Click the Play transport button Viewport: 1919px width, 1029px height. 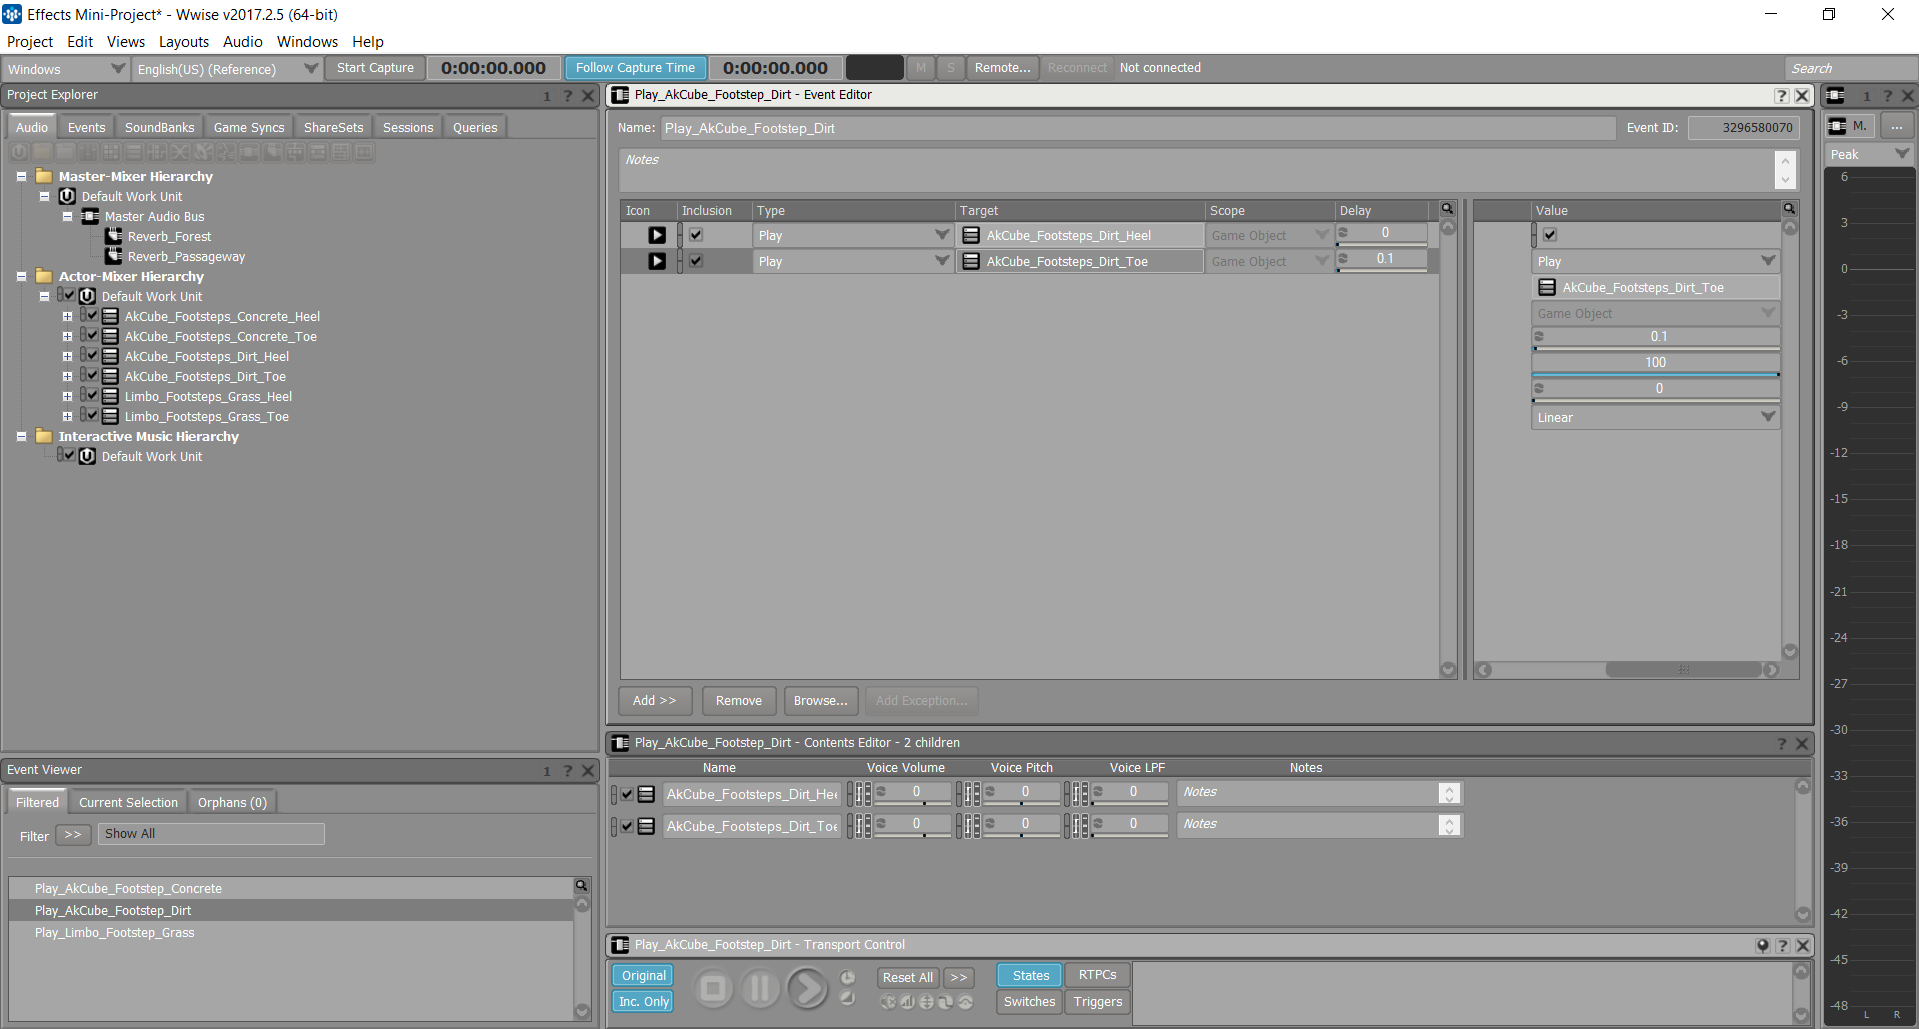[x=807, y=989]
